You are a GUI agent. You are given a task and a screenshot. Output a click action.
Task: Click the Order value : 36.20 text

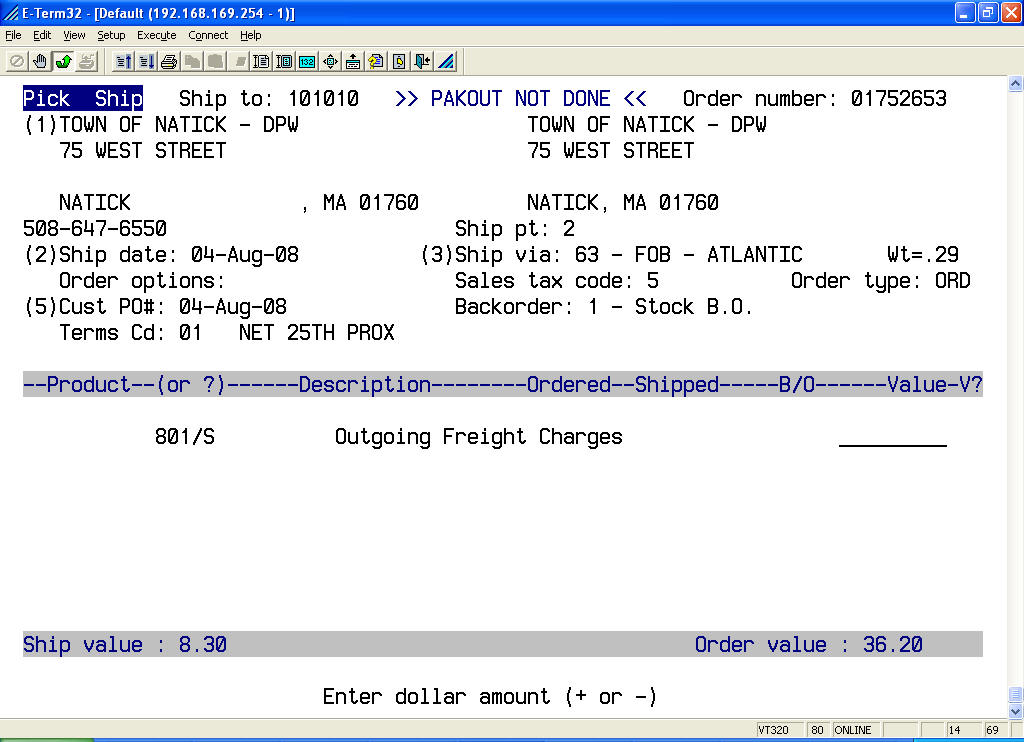click(808, 645)
